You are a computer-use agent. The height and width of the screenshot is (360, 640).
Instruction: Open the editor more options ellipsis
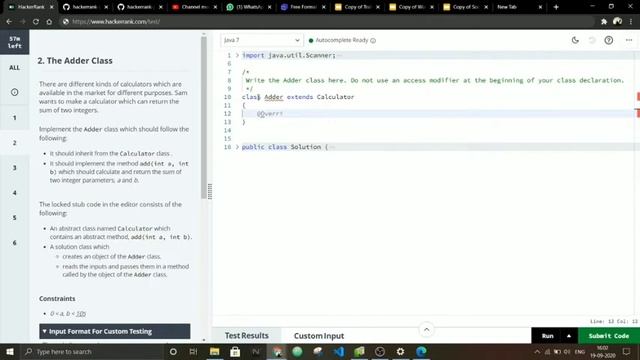[629, 40]
